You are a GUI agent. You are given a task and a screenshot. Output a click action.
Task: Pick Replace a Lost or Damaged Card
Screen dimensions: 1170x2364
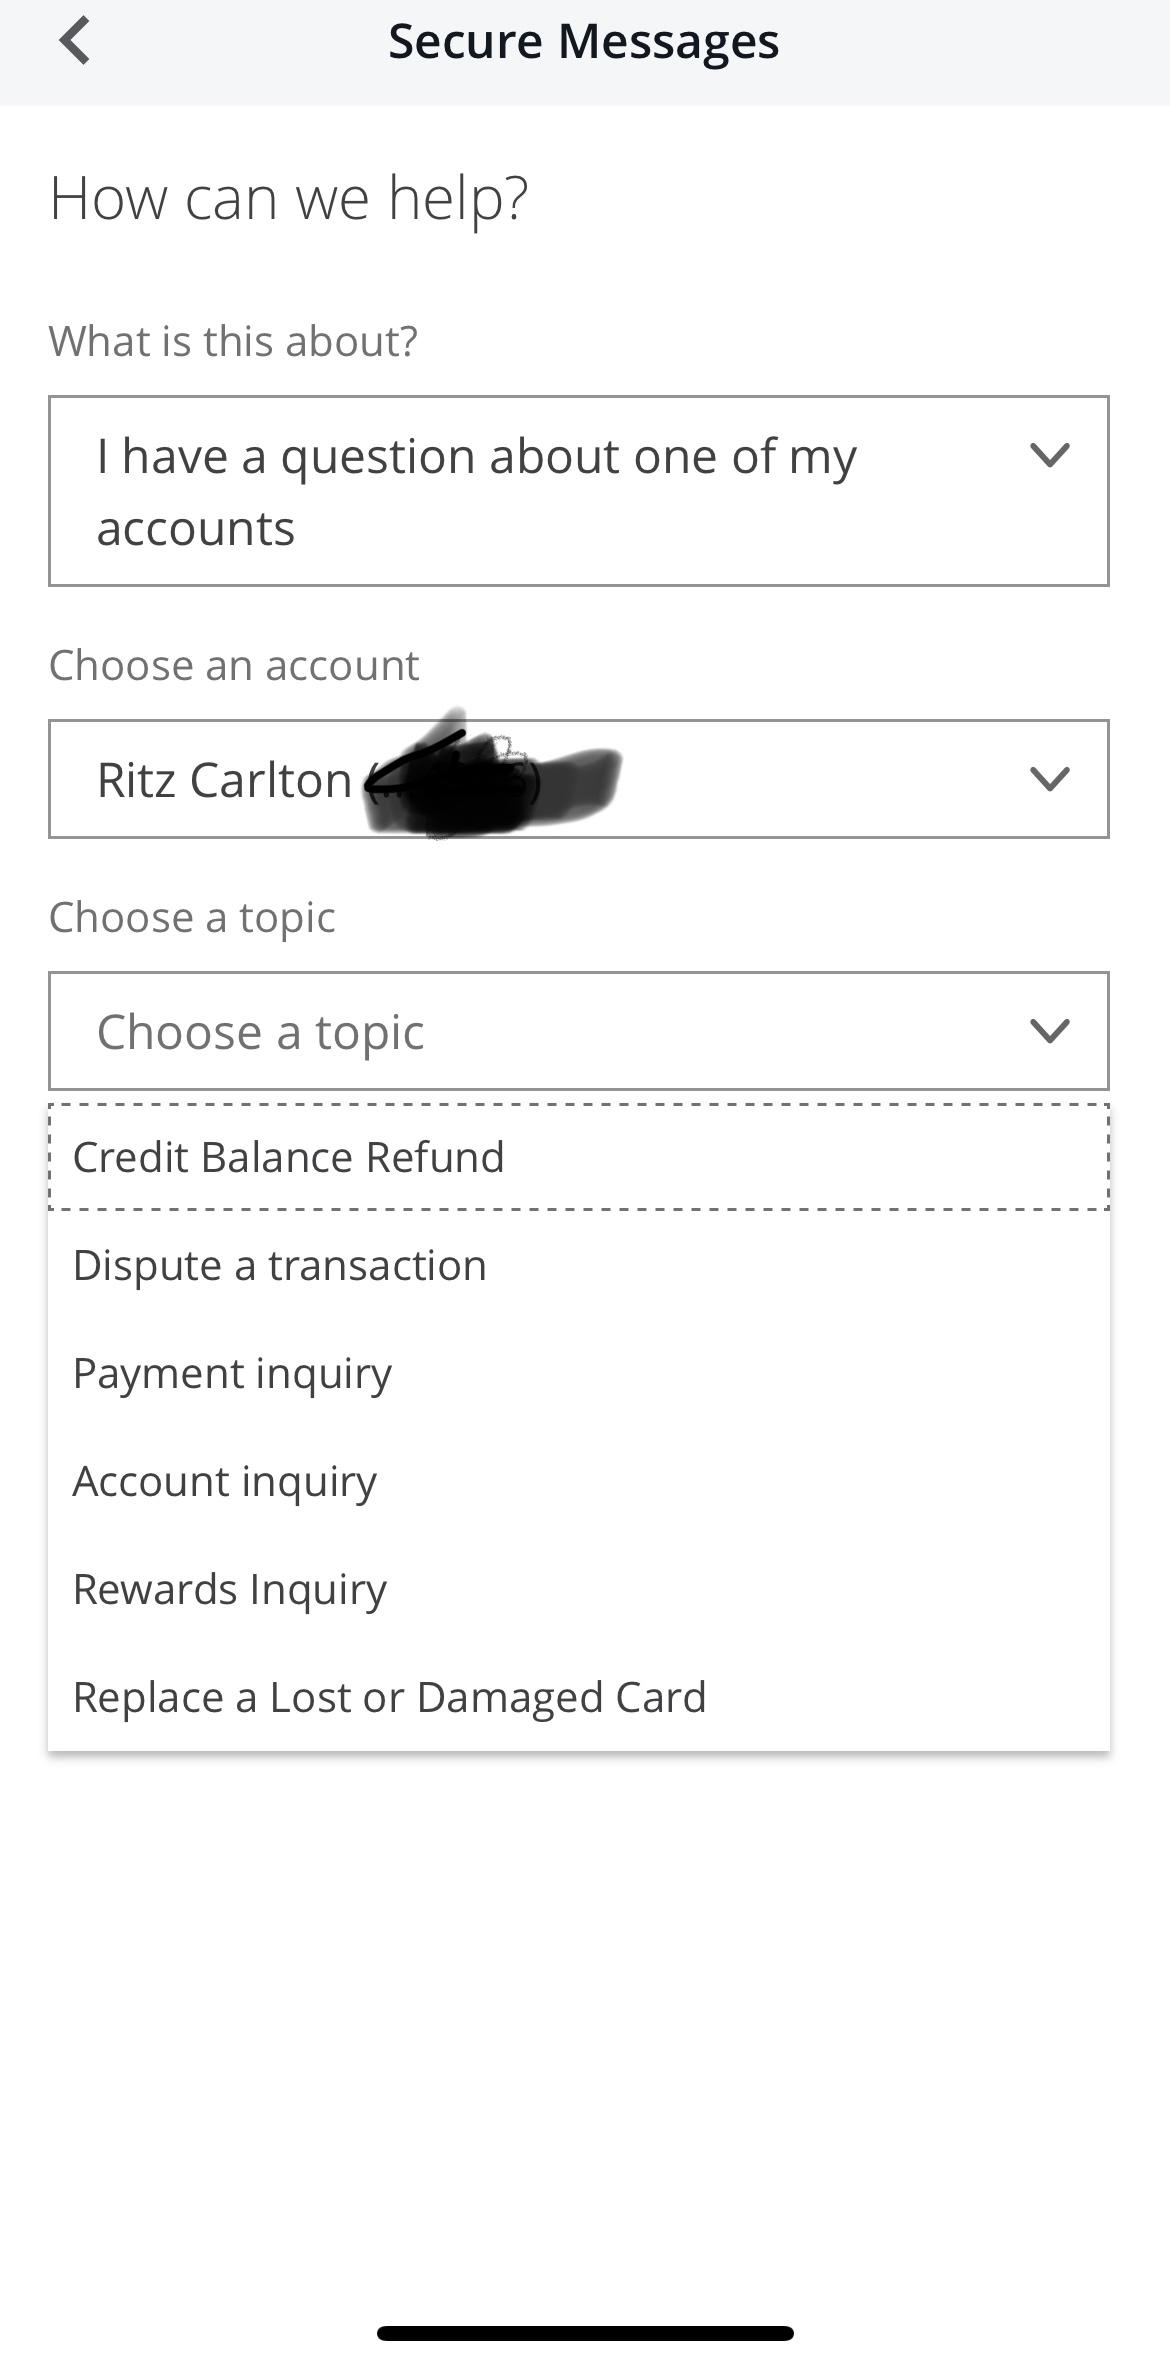pos(579,1697)
